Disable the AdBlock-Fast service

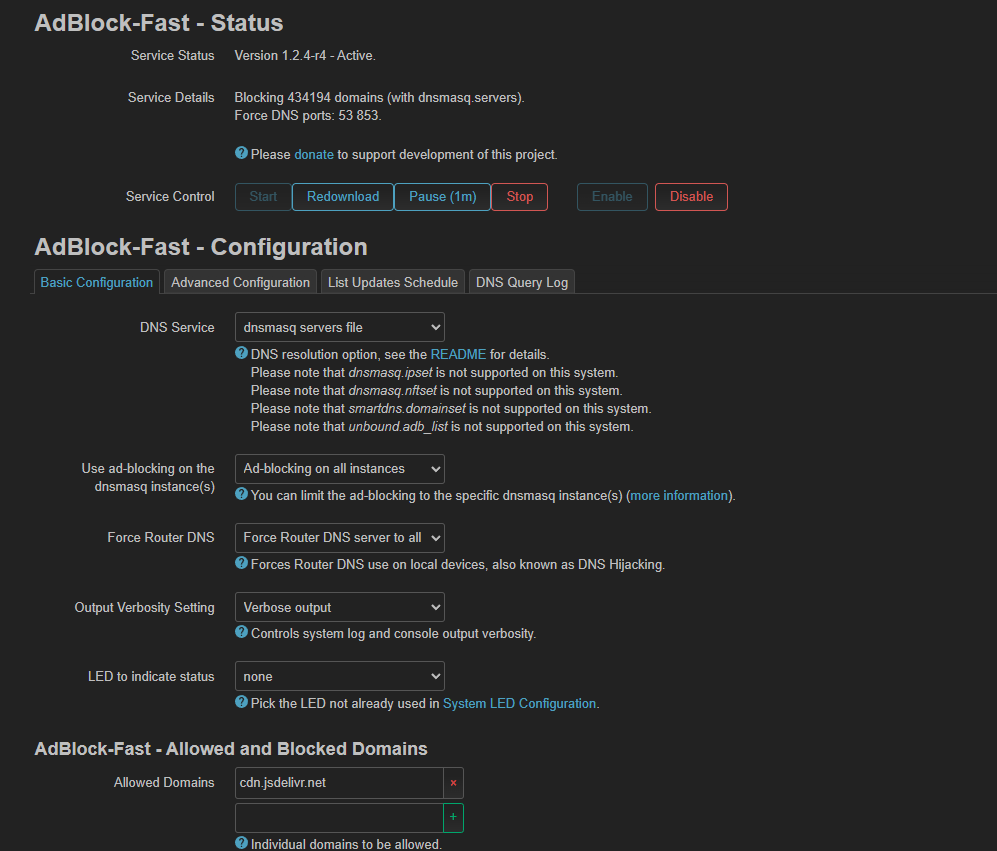691,197
